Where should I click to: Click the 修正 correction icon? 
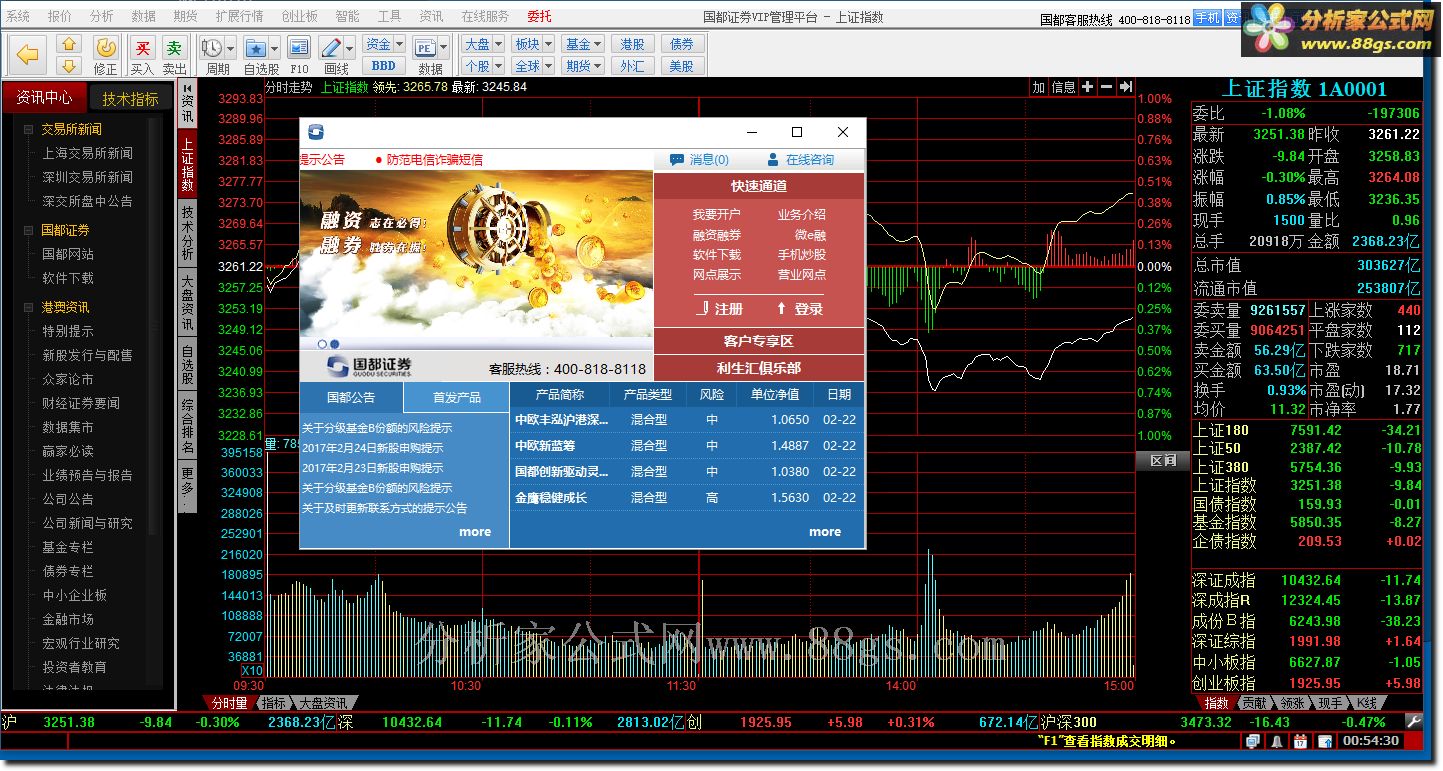105,48
